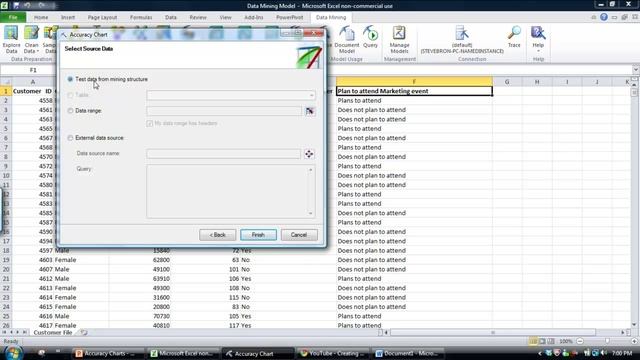640x360 pixels.
Task: Click the clock showing 7:00 PM
Action: point(622,353)
